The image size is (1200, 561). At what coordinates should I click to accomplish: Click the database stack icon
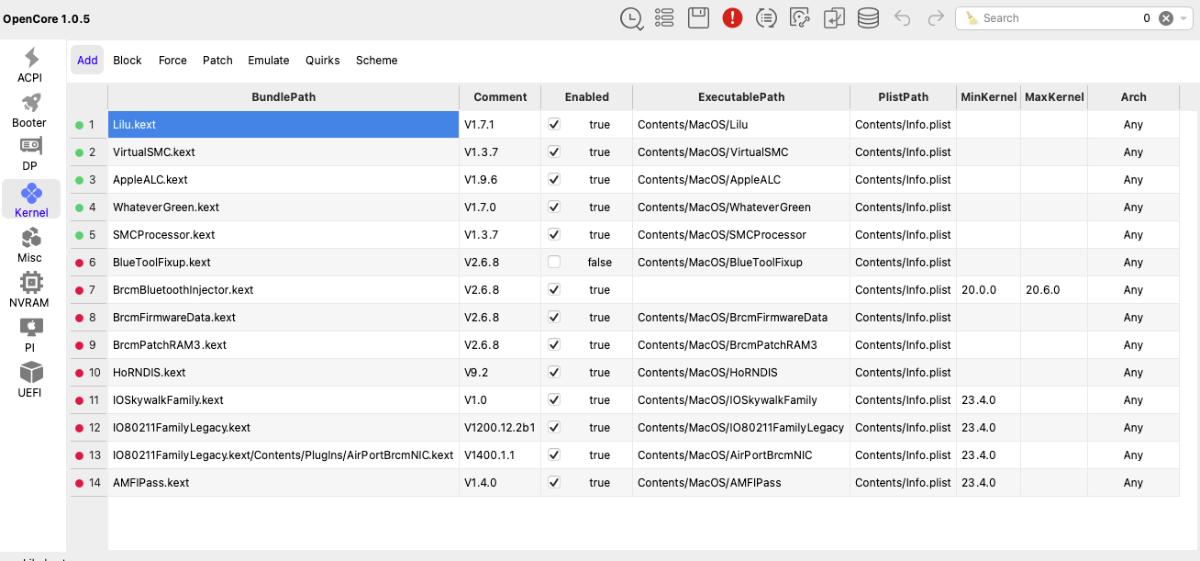coord(868,18)
